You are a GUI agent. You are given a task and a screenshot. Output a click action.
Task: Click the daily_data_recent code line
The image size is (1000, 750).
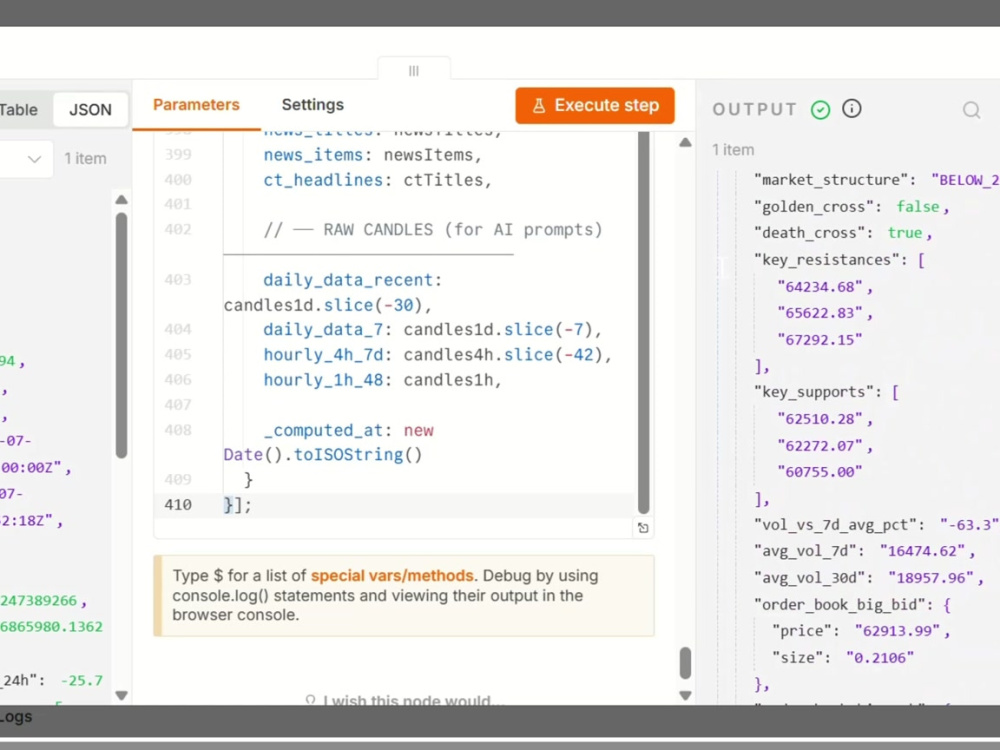(x=353, y=280)
